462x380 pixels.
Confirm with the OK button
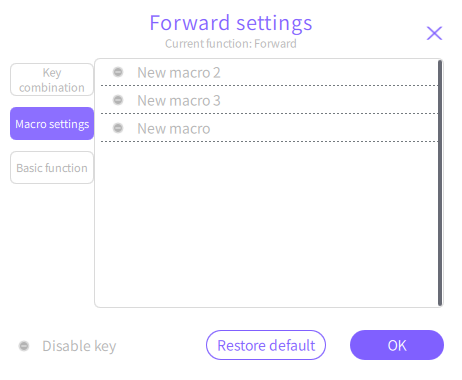[x=397, y=345]
